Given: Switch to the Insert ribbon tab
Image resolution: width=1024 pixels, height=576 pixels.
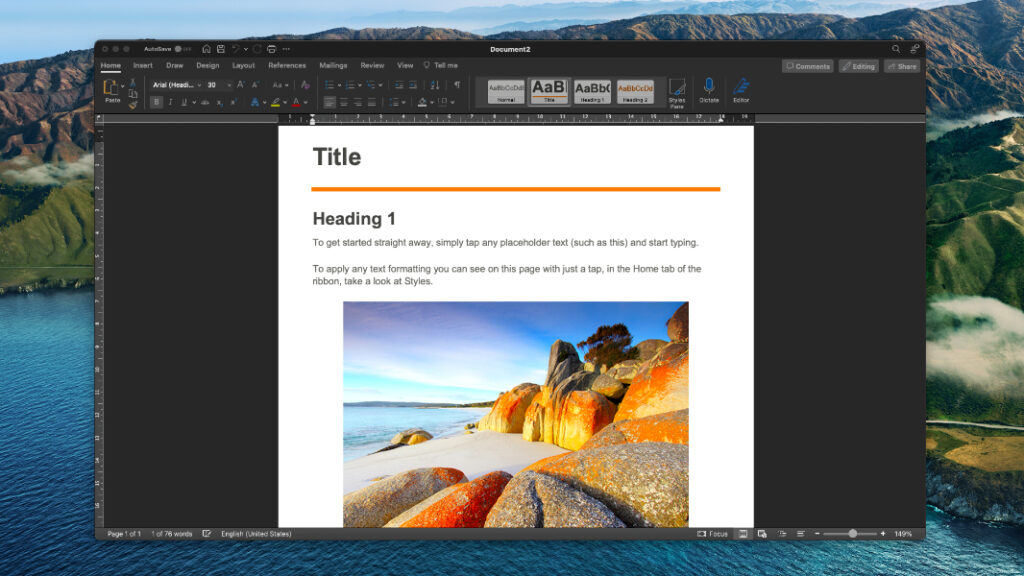Looking at the screenshot, I should (142, 66).
